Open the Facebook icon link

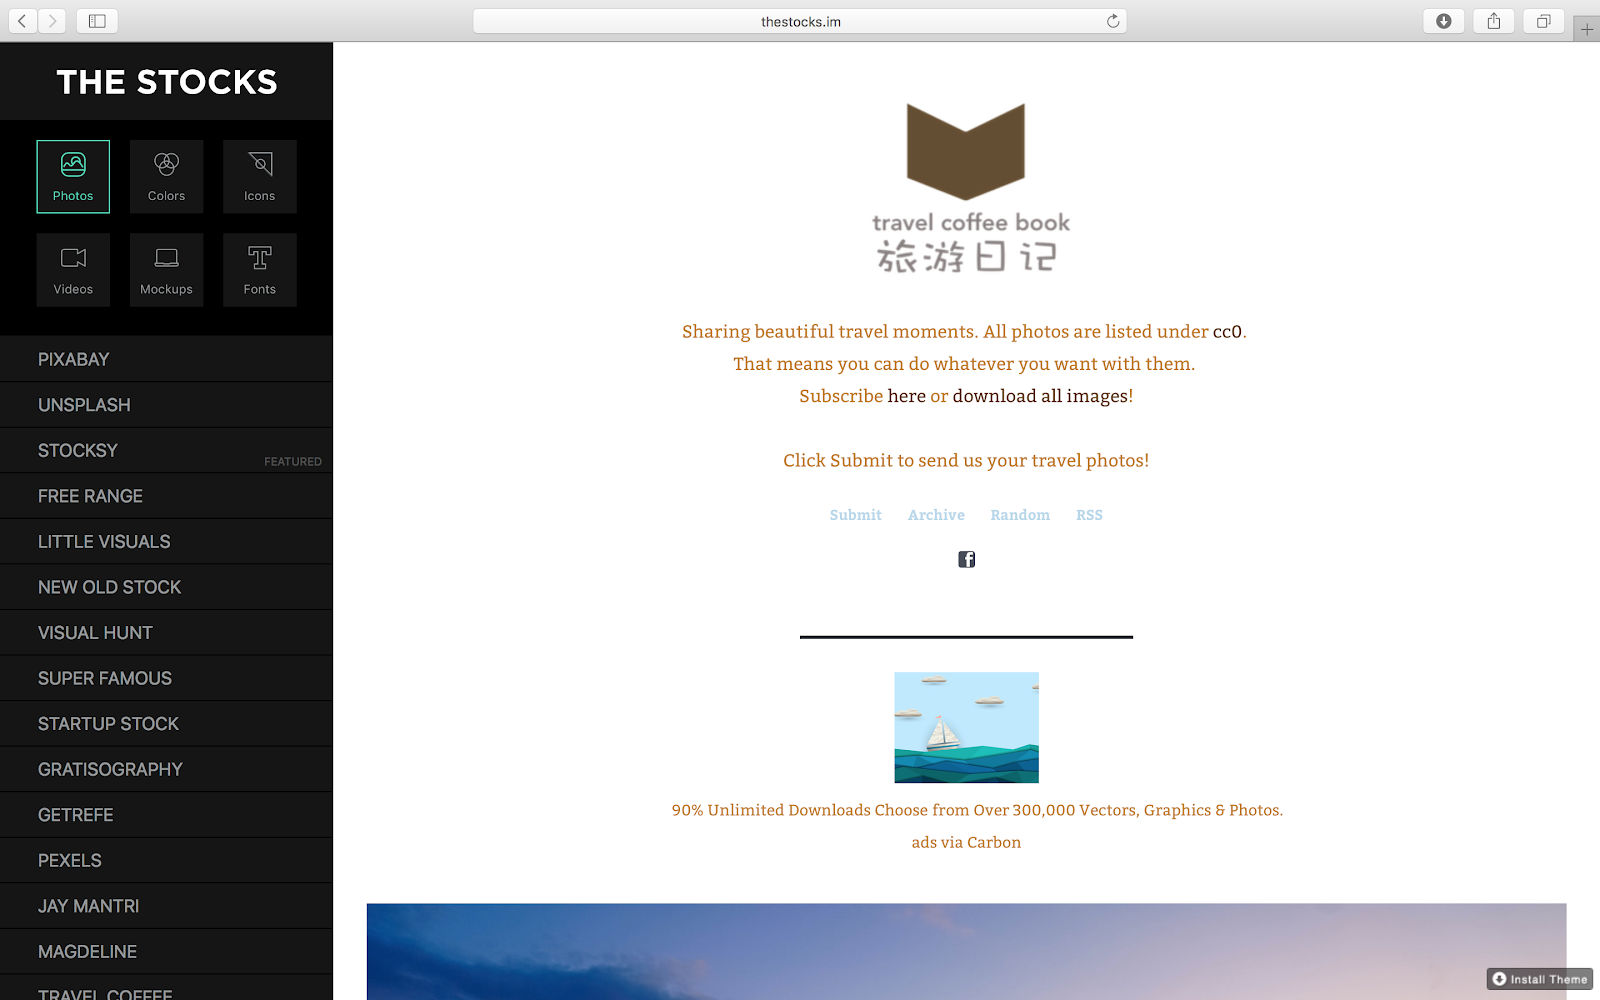click(966, 559)
